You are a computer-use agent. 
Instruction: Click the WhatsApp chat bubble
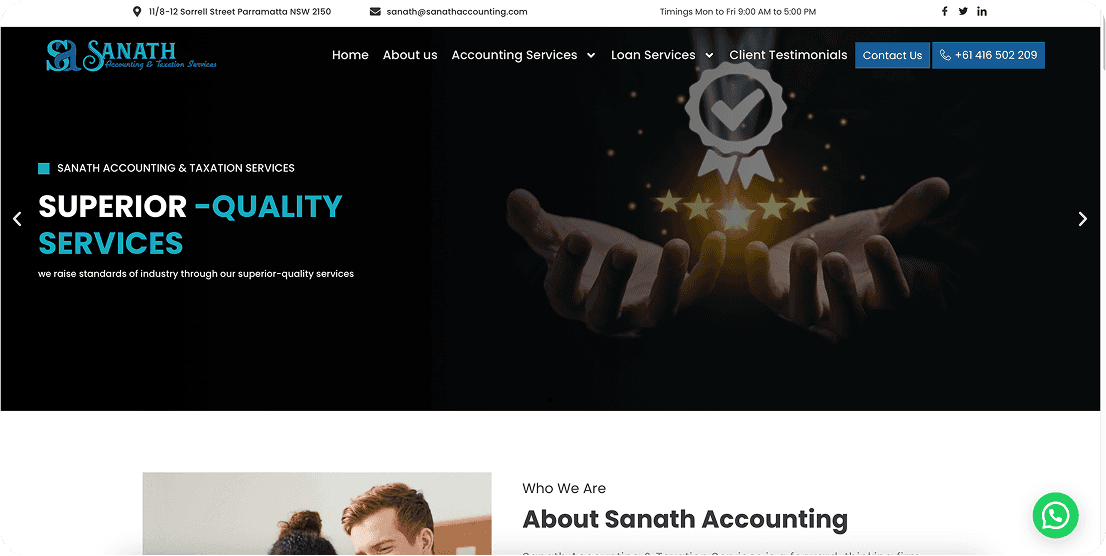(1055, 516)
